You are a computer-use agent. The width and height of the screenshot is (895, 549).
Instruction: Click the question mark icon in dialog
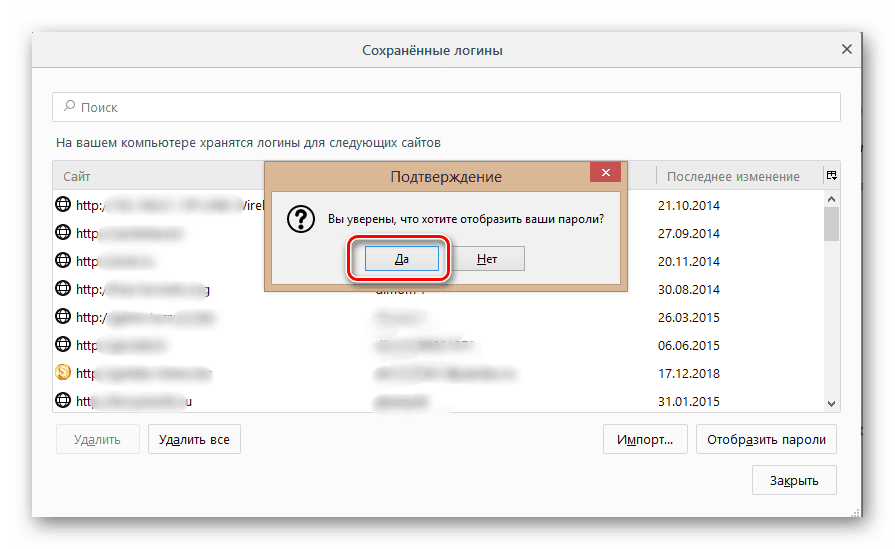click(x=301, y=219)
